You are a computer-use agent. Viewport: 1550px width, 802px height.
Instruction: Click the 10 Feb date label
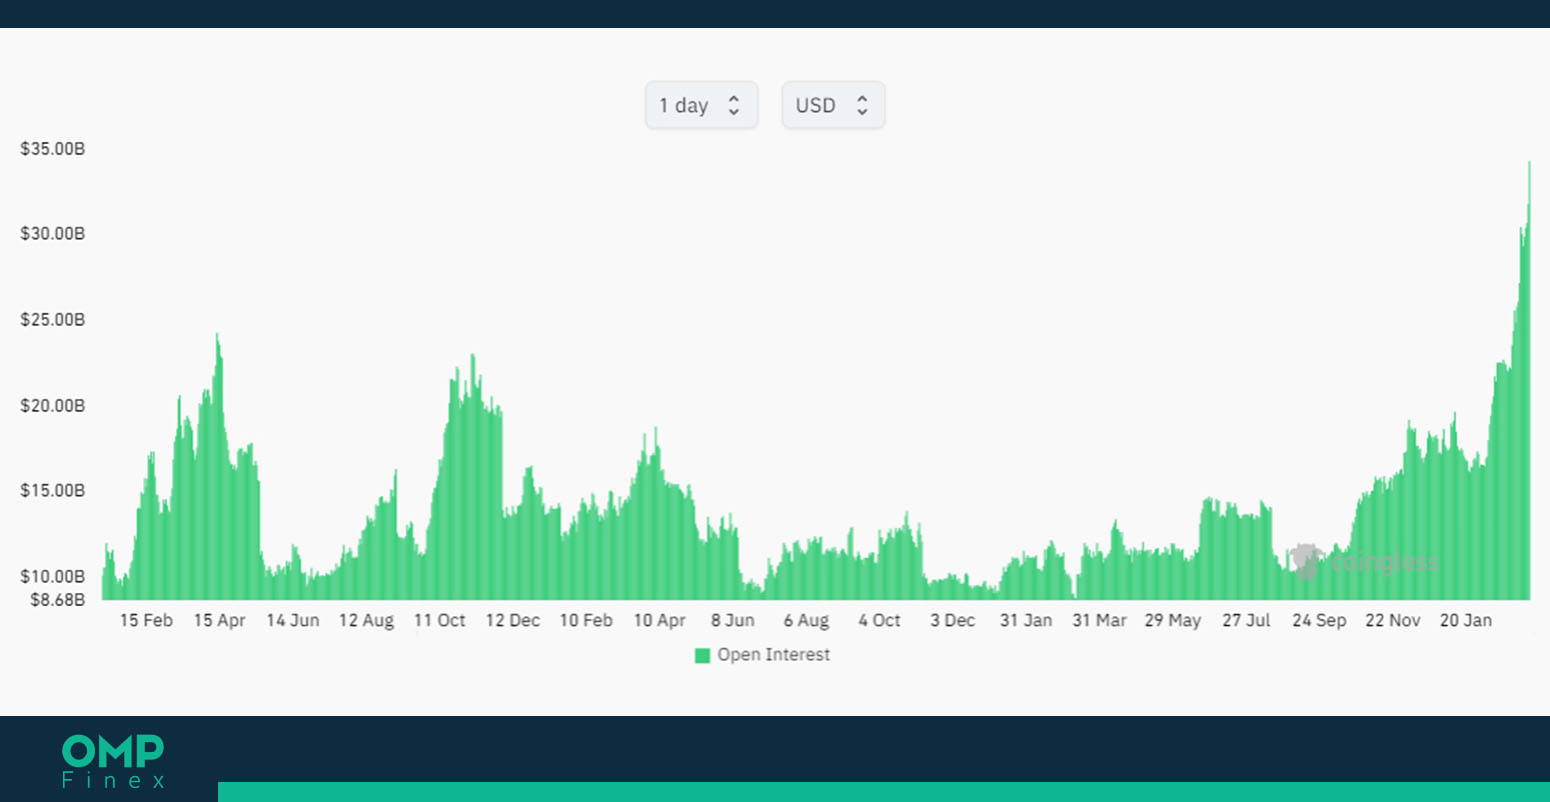coord(586,620)
